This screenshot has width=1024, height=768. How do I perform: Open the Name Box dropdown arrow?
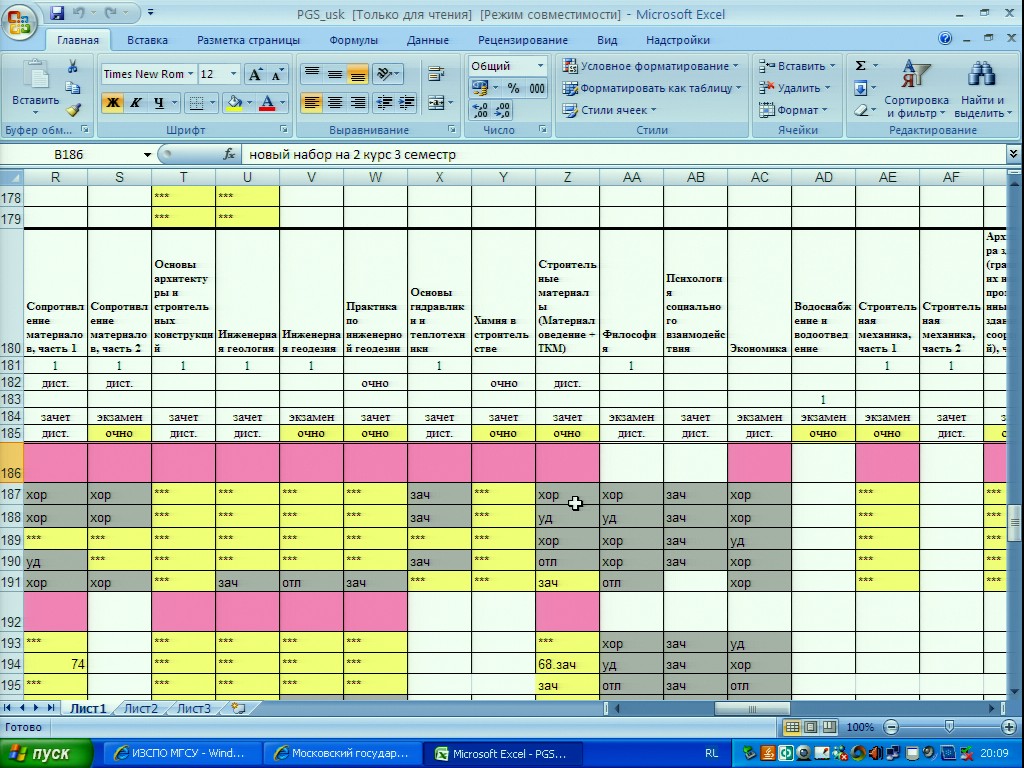[x=147, y=155]
